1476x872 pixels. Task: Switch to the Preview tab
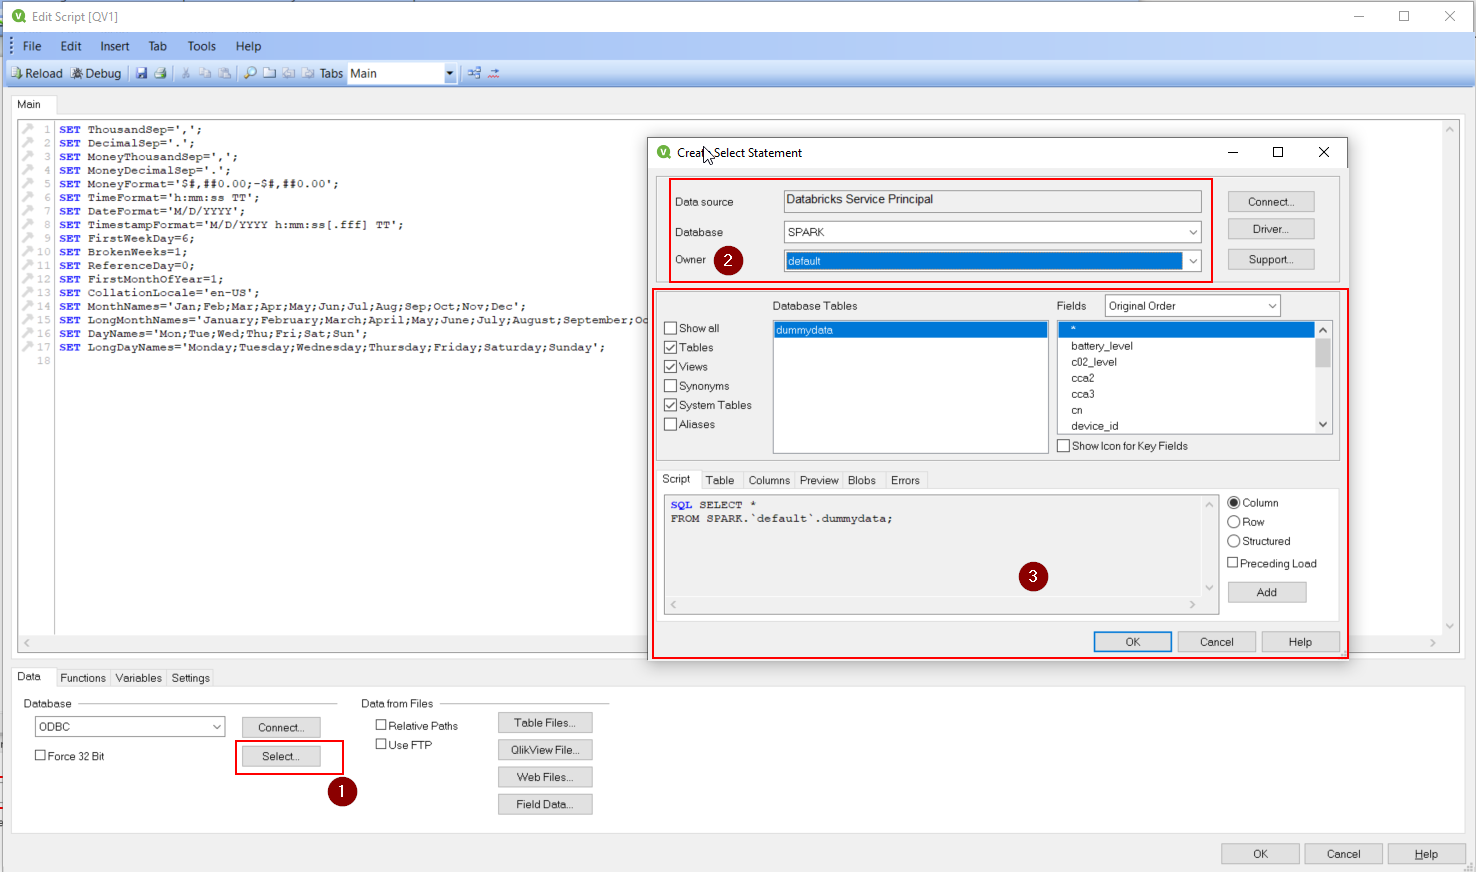[818, 480]
